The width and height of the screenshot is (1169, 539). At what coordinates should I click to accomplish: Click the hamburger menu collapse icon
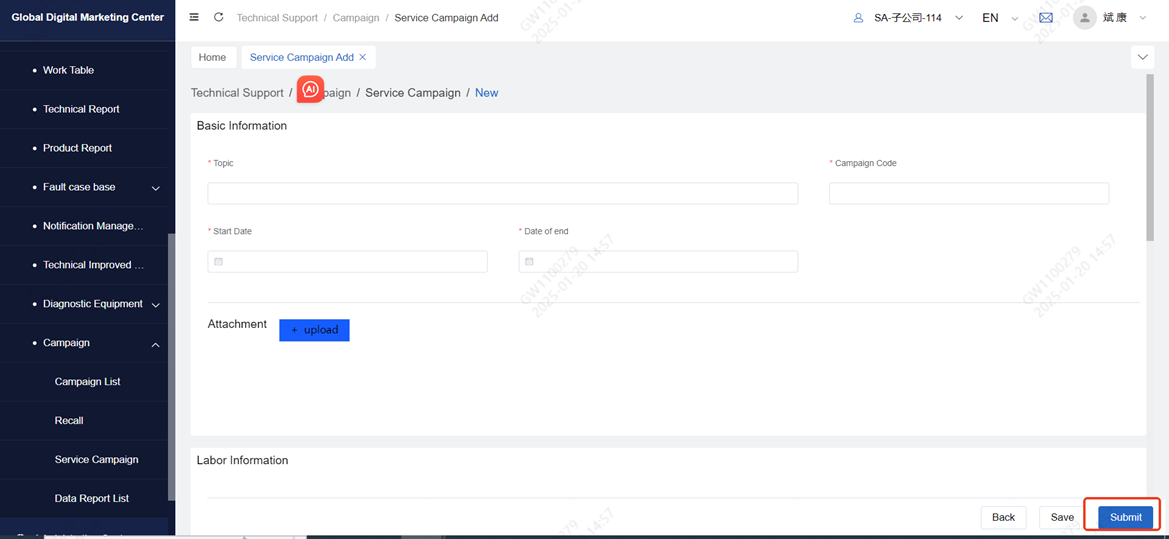[194, 18]
